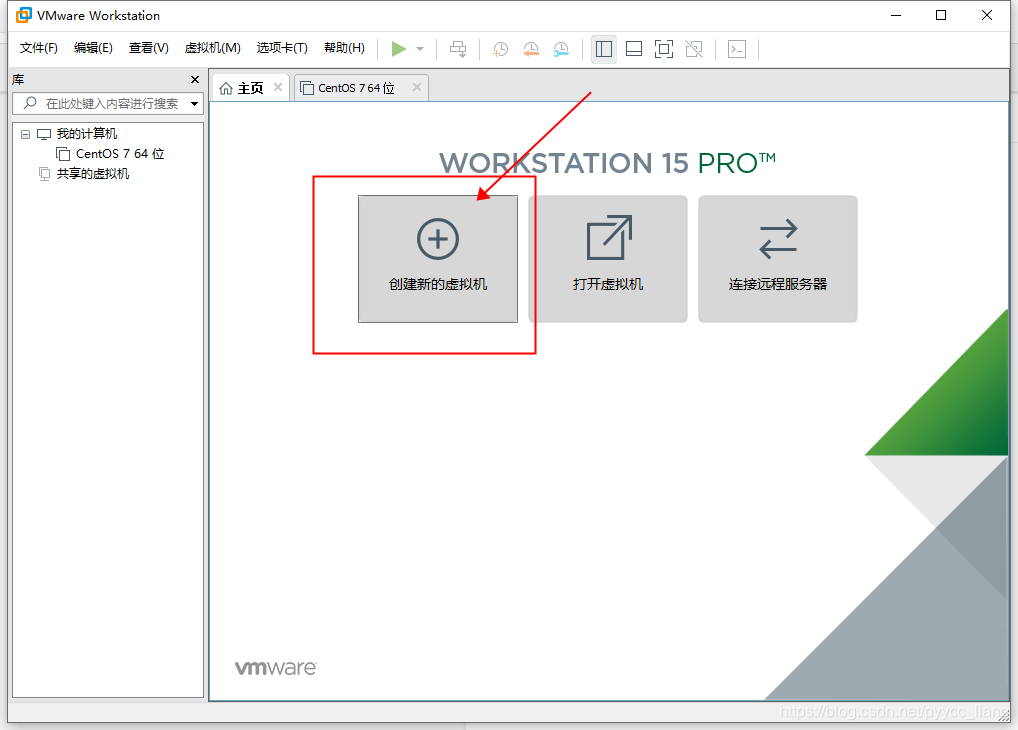Click the green Power On play button
This screenshot has height=730, width=1018.
click(399, 49)
